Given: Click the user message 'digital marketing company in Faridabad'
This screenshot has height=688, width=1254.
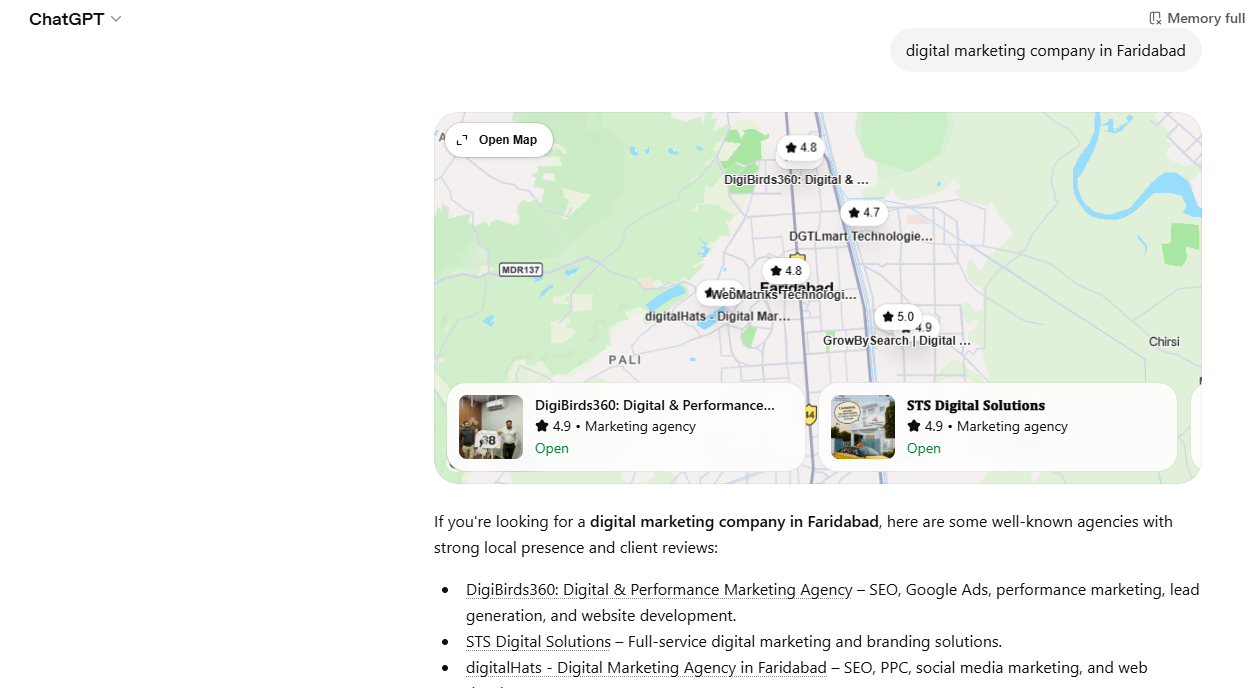Looking at the screenshot, I should point(1045,51).
